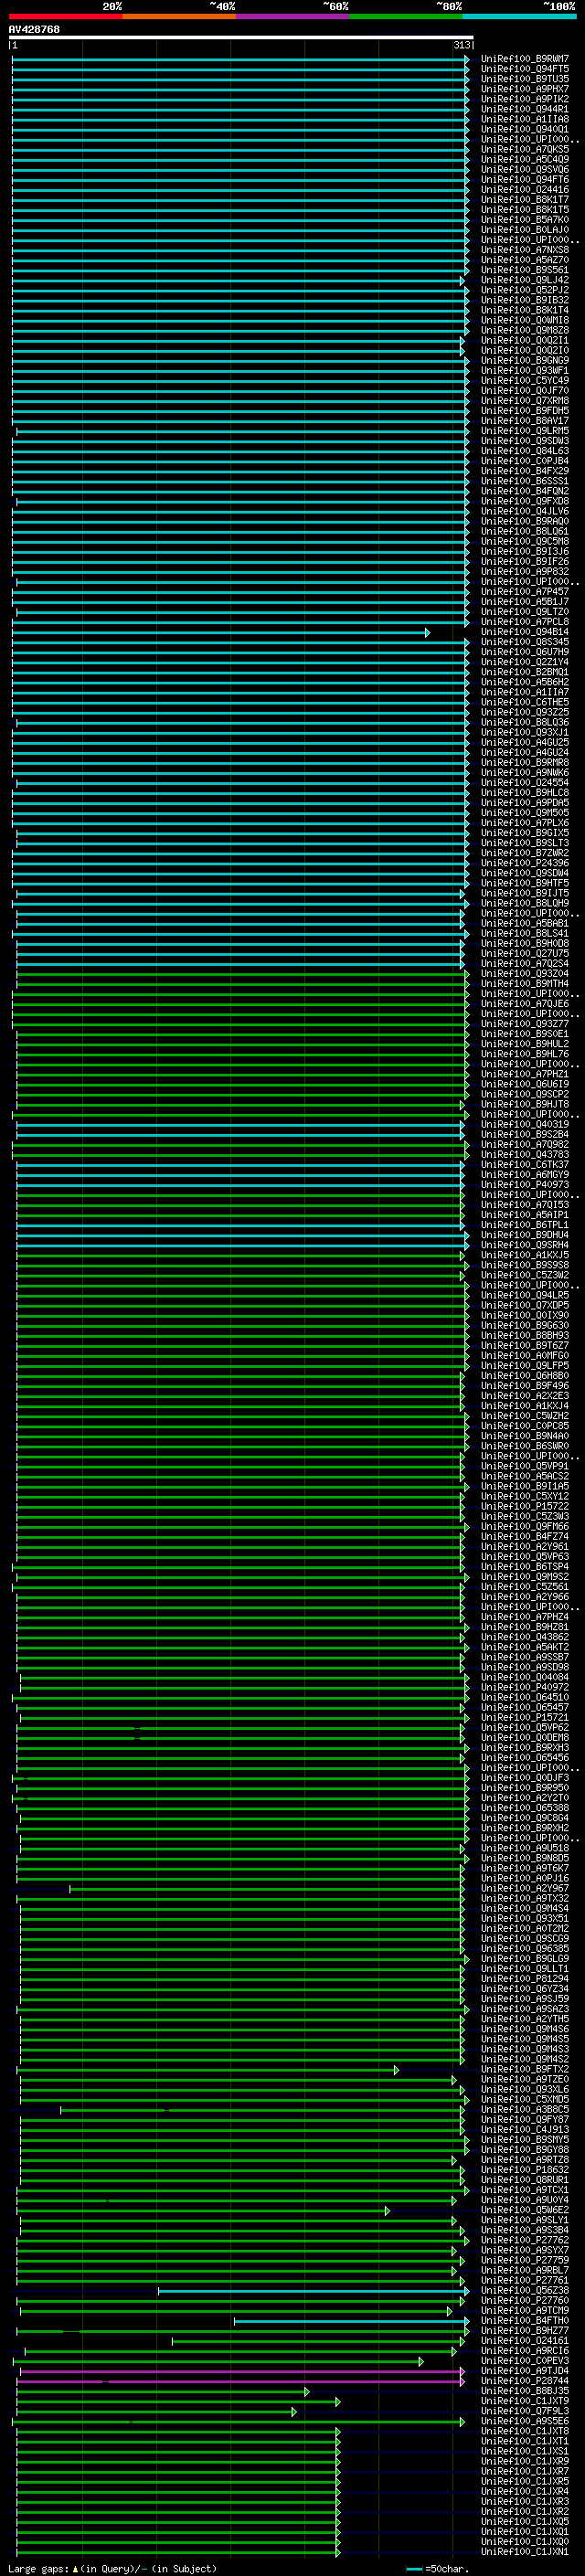
Task: Select the UniRef100_B9S561 label
Action: [x=525, y=270]
